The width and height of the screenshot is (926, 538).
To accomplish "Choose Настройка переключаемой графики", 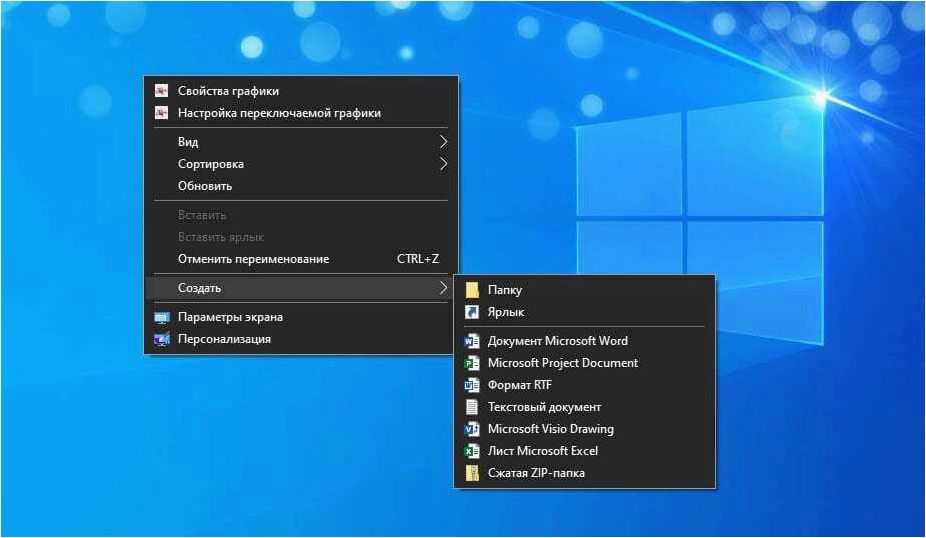I will click(301, 113).
